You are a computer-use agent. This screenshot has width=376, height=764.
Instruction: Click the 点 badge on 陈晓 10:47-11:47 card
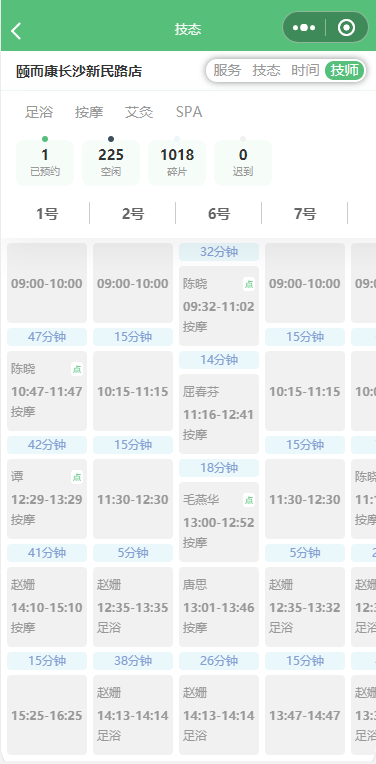coord(77,369)
